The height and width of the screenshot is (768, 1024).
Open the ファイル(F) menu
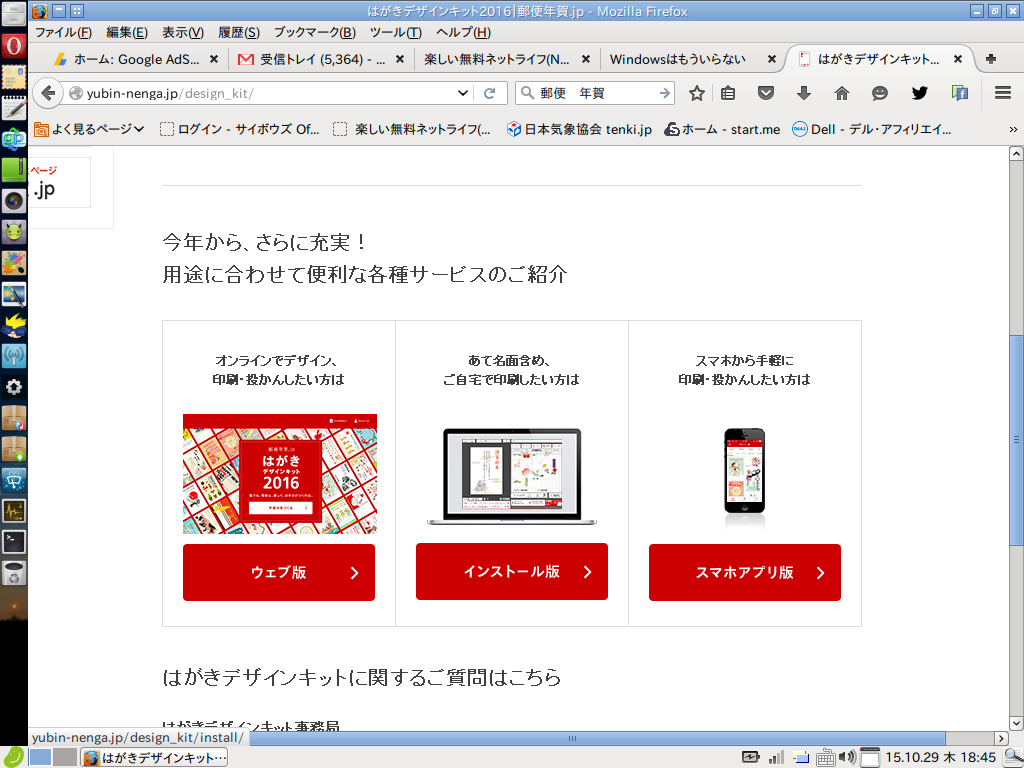click(63, 33)
